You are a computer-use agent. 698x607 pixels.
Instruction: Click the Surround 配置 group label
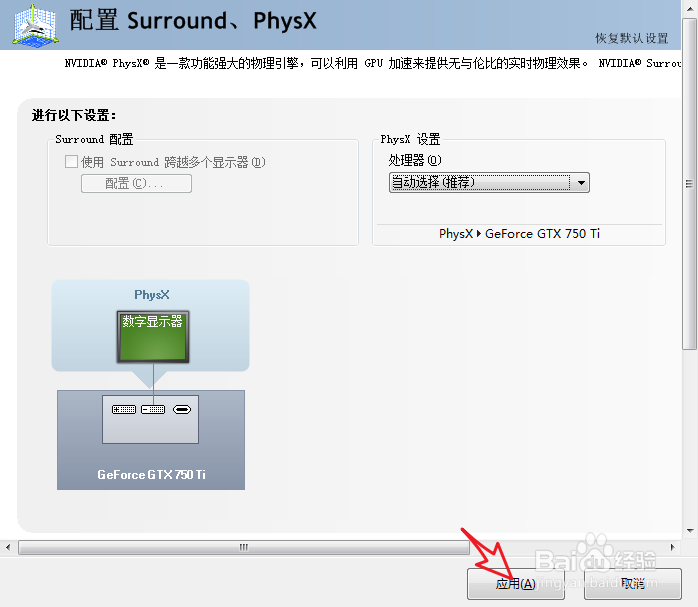point(94,139)
